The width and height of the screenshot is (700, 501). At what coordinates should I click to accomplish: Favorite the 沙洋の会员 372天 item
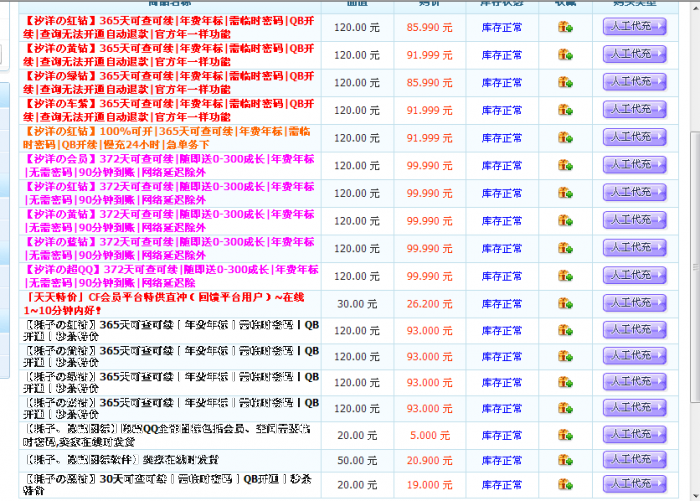click(x=565, y=166)
